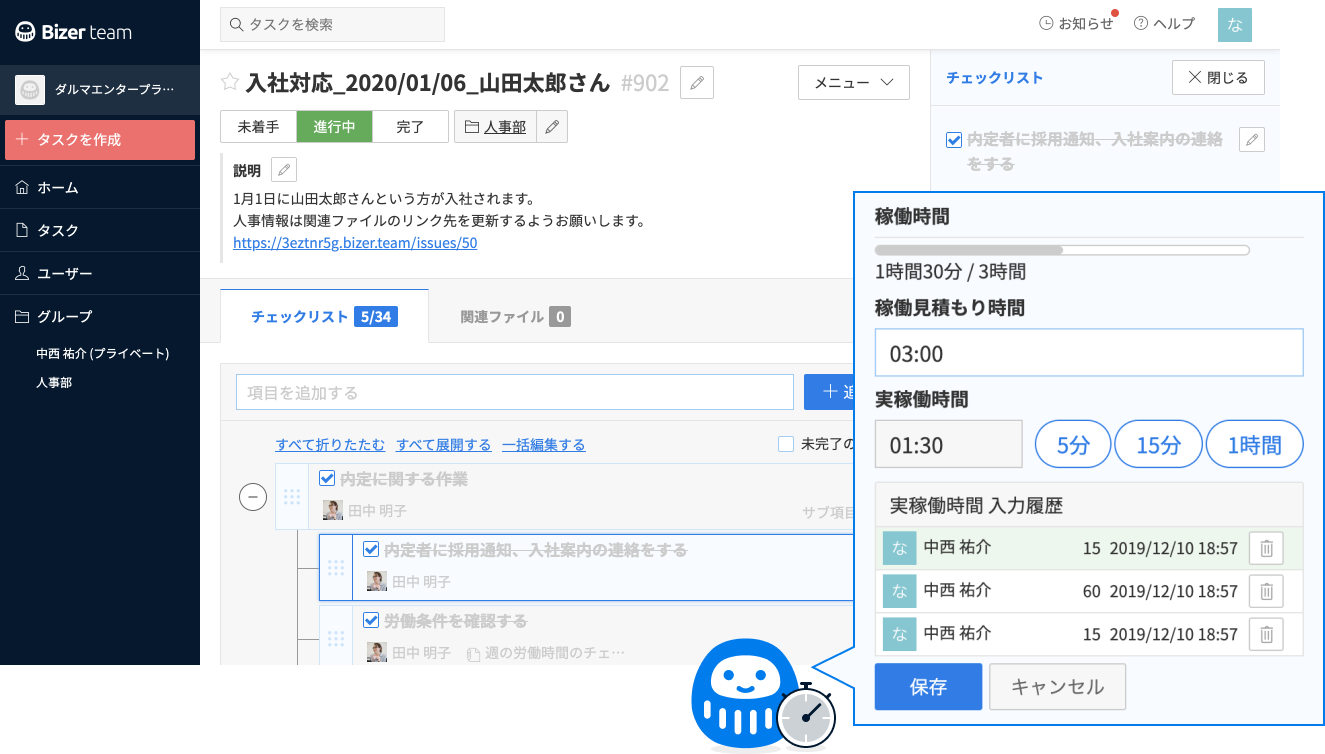Star the task 入社対応 with the star icon
The width and height of the screenshot is (1325, 754).
229,83
